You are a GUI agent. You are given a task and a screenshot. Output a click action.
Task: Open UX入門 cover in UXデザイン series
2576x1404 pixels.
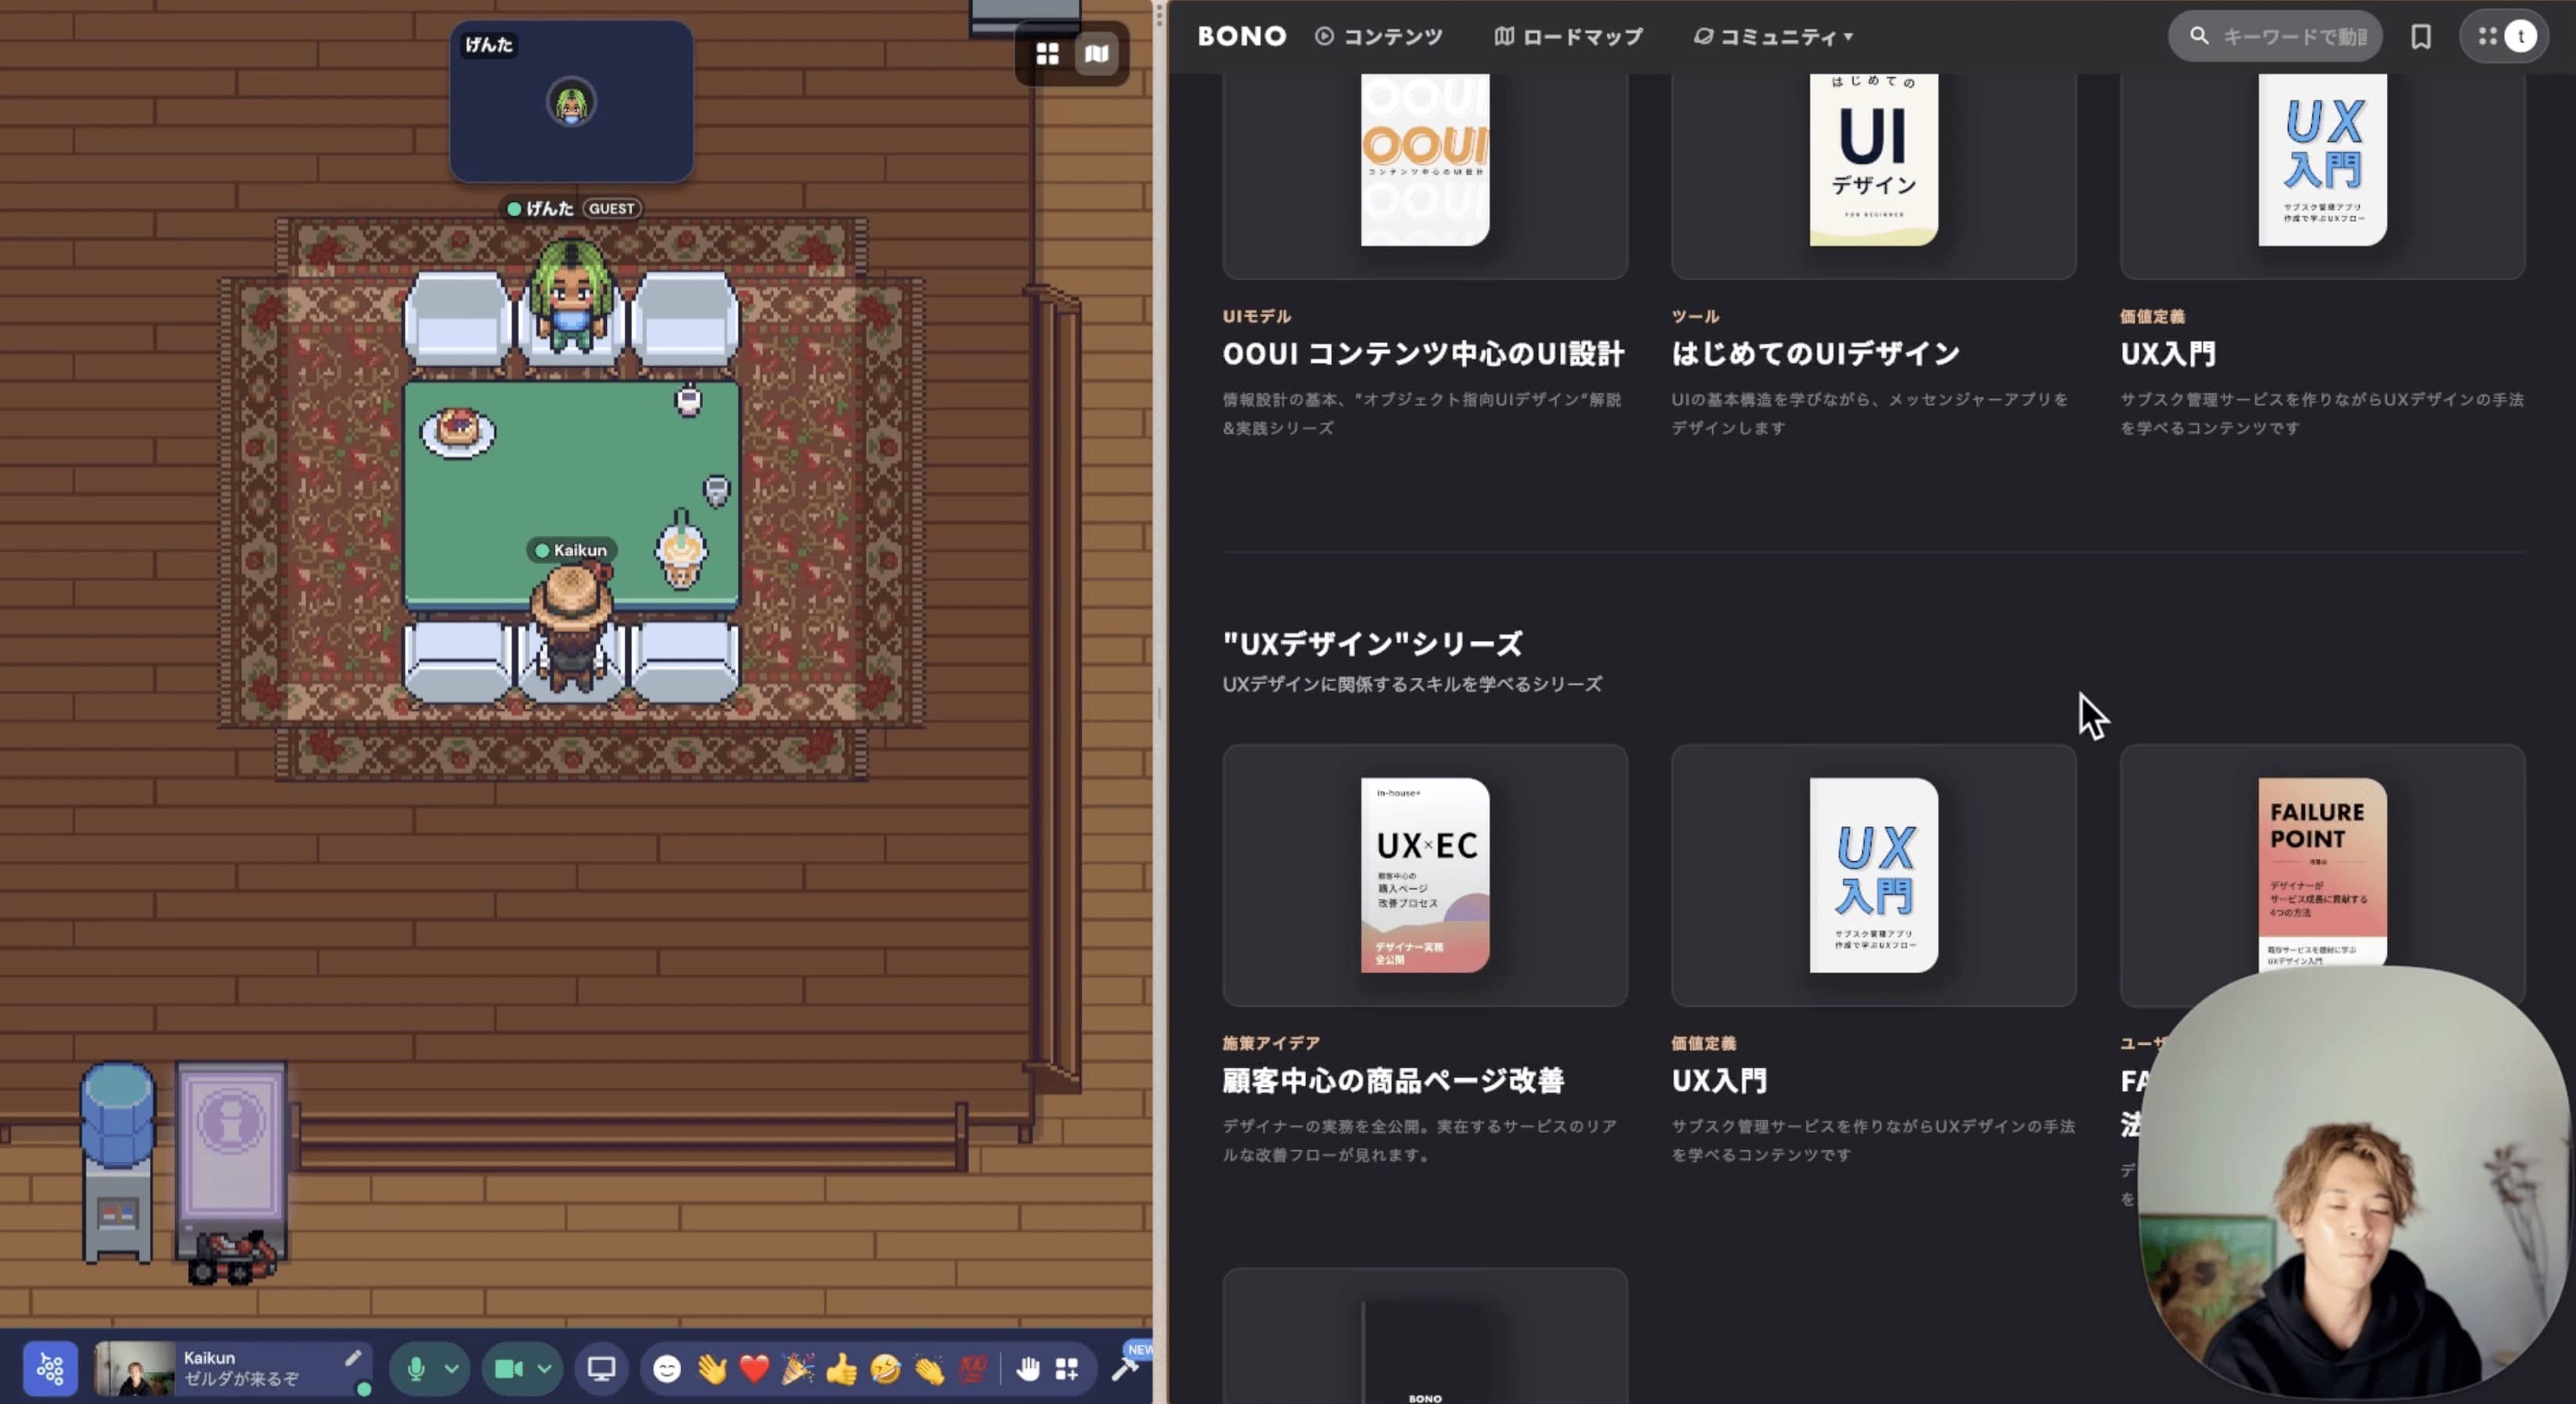pos(1873,875)
